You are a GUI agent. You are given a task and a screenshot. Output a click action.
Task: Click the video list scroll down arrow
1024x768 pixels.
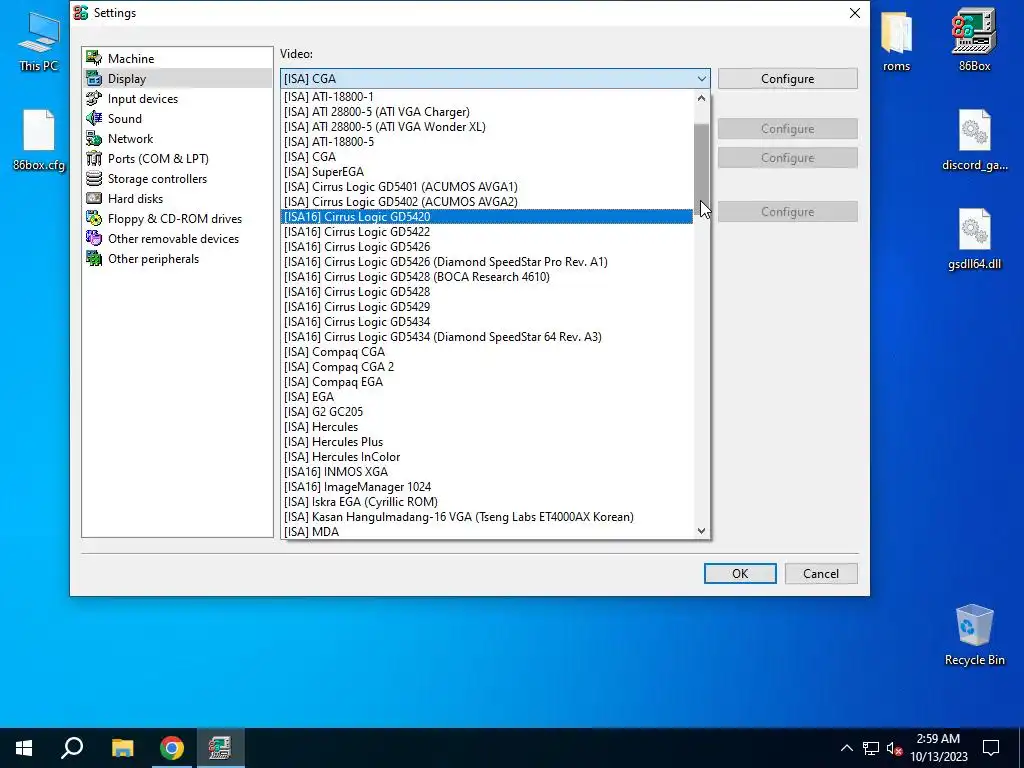(x=701, y=531)
